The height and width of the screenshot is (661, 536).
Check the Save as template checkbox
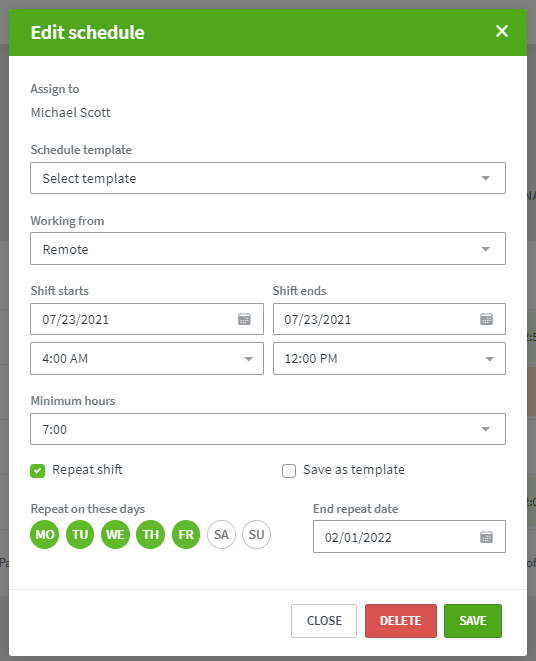[x=289, y=470]
